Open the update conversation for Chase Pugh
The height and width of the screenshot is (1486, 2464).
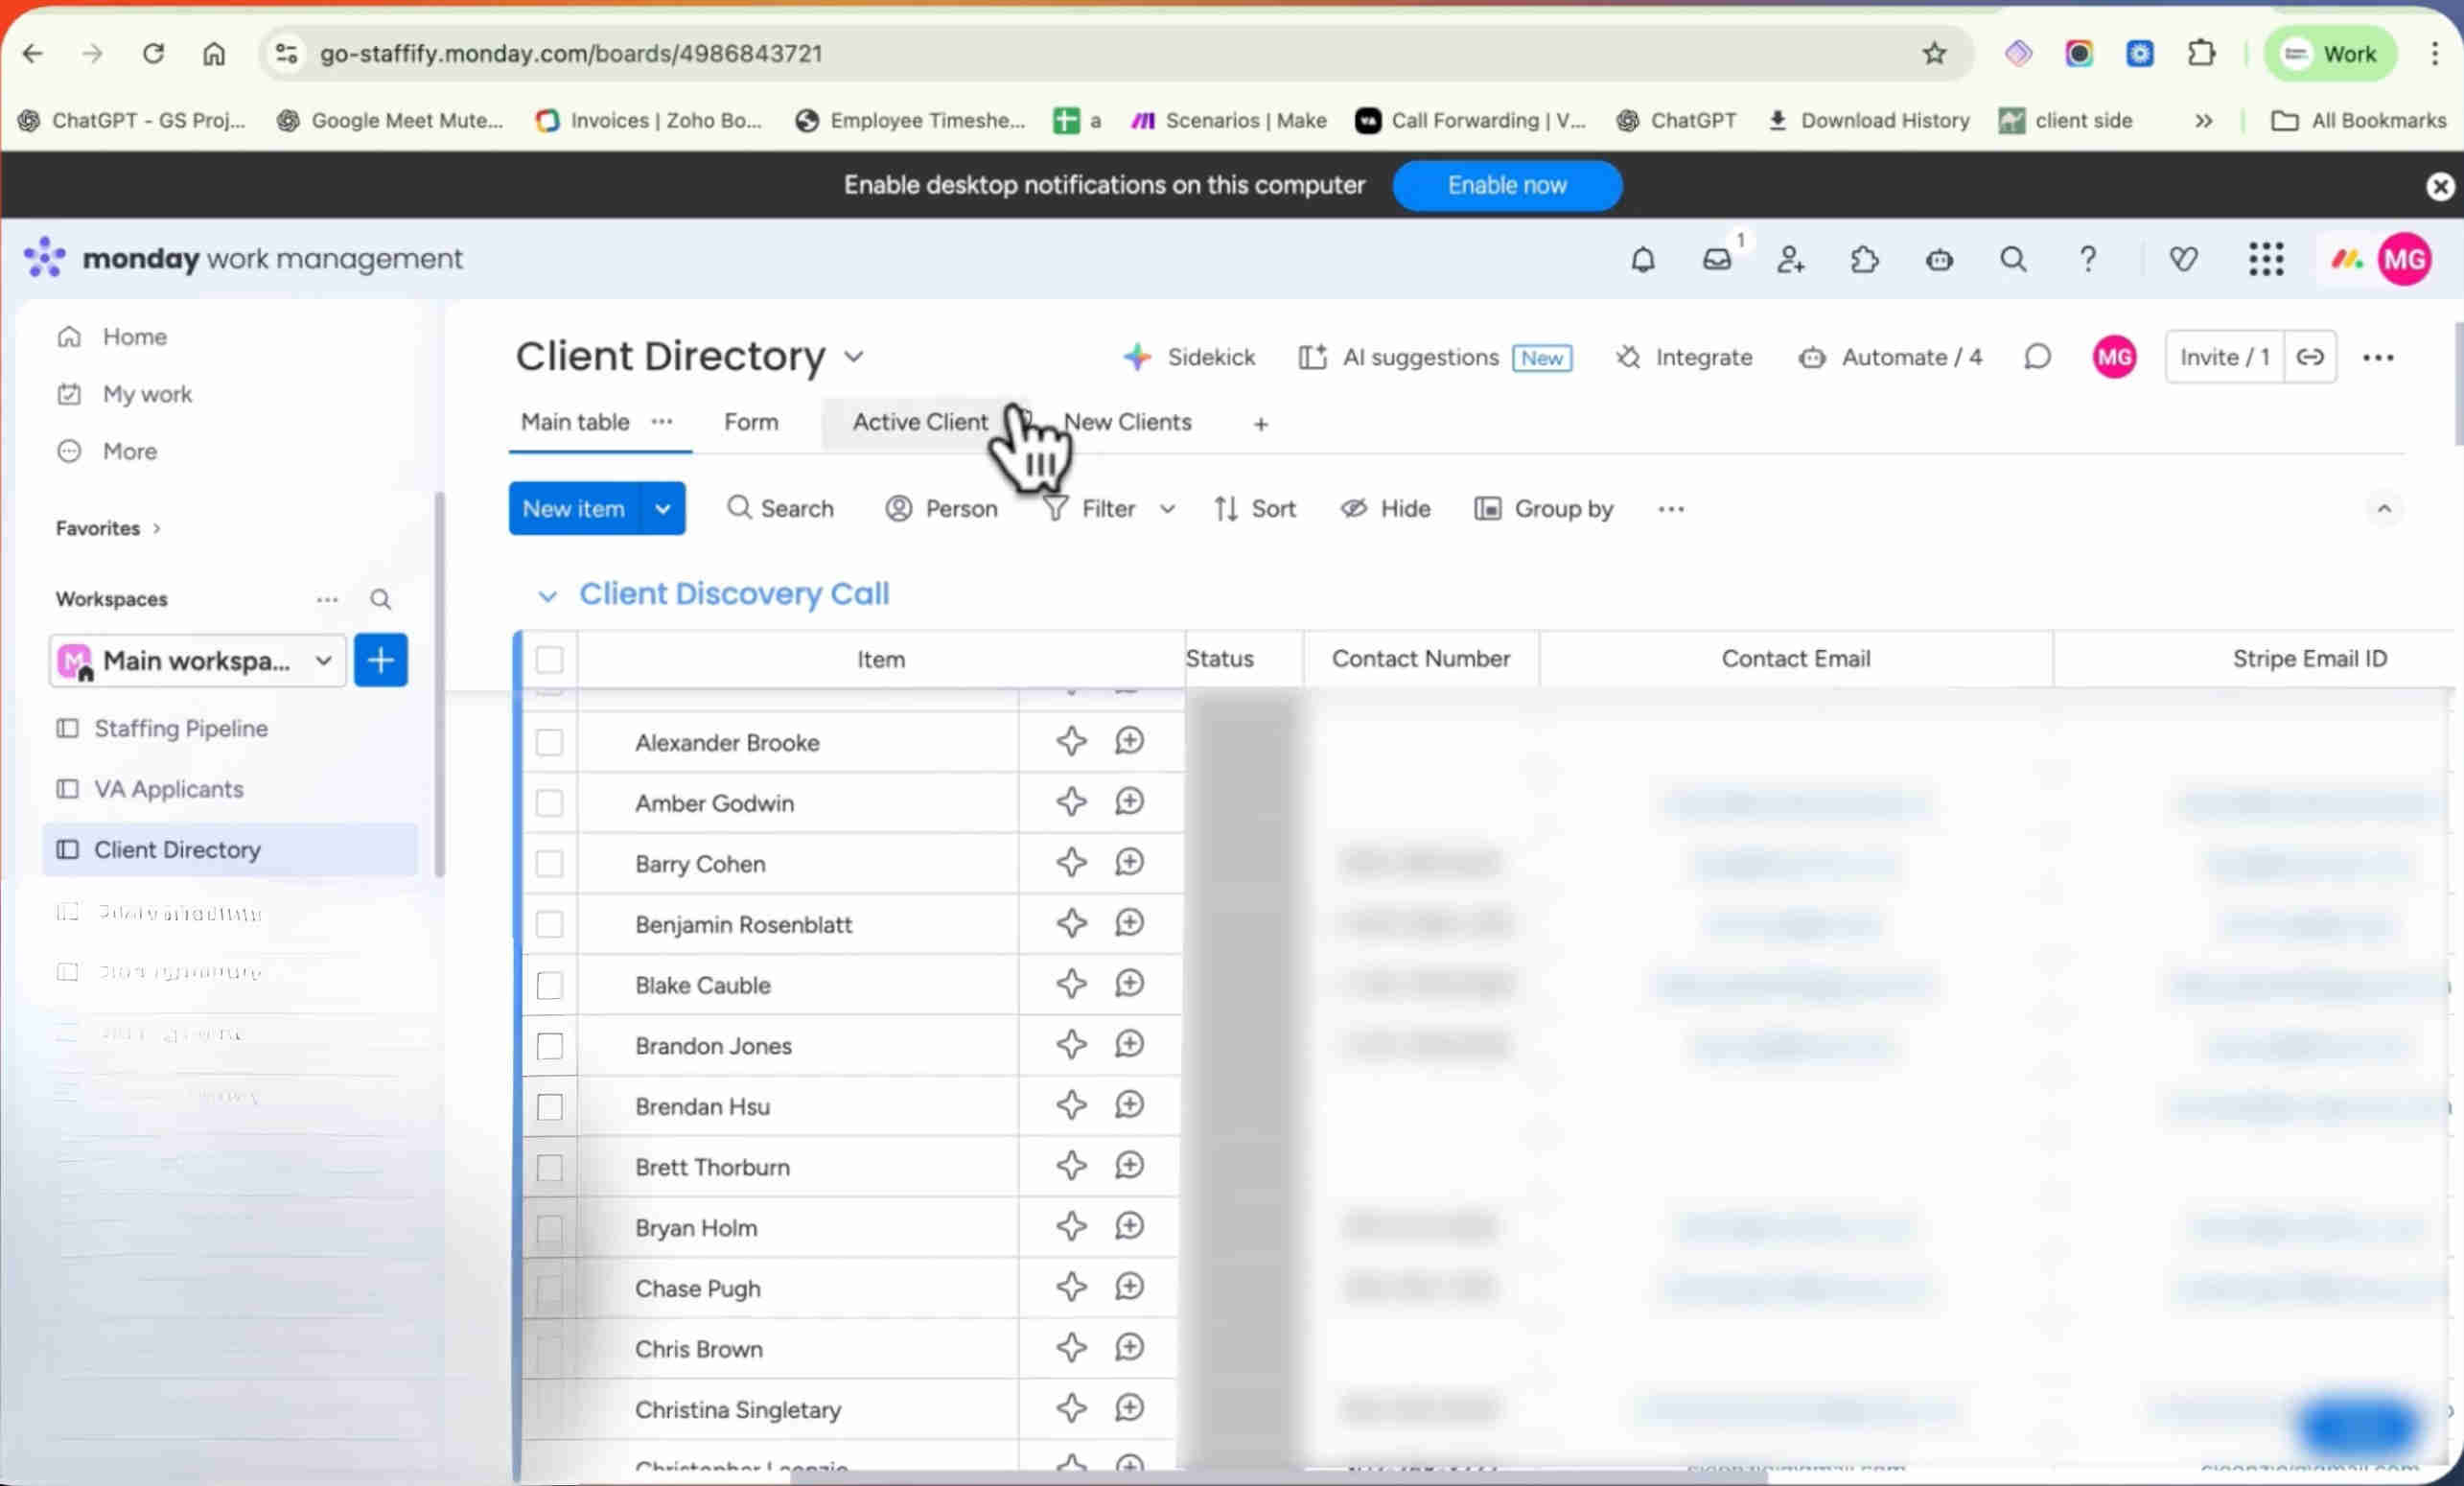click(1129, 1286)
